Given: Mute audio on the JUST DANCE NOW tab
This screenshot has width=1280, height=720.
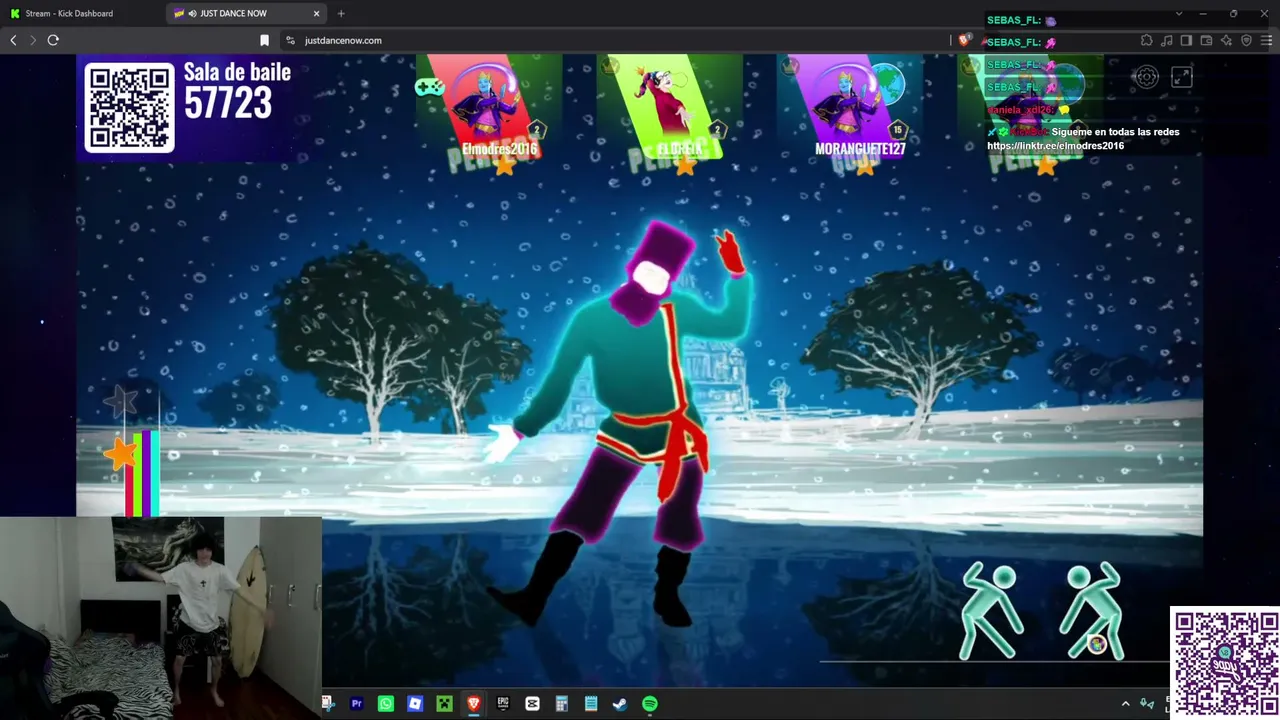Looking at the screenshot, I should (192, 13).
